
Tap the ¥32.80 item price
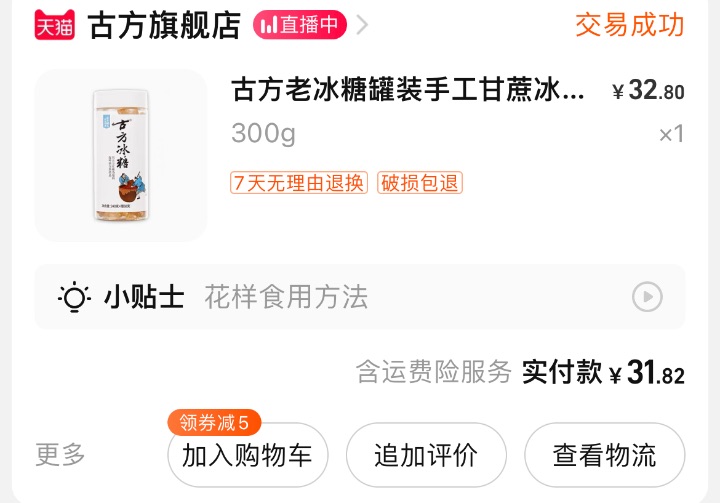[x=648, y=90]
